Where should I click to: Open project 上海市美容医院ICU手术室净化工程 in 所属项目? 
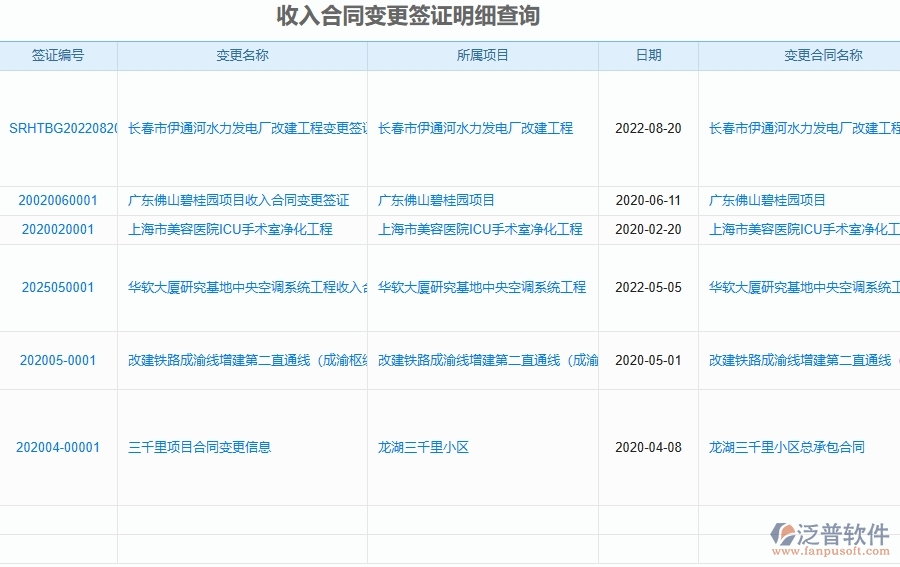point(480,230)
